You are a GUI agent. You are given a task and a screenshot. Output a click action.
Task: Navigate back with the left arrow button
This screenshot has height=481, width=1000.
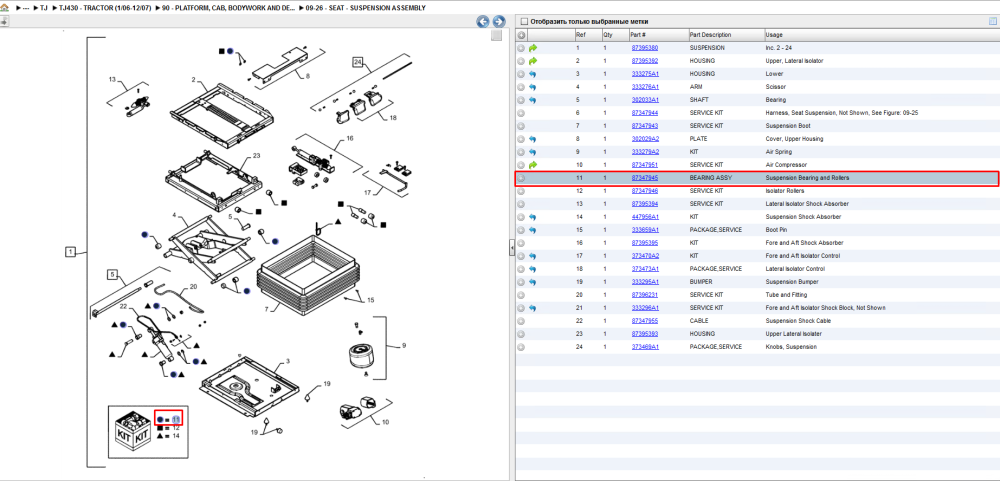[x=483, y=22]
